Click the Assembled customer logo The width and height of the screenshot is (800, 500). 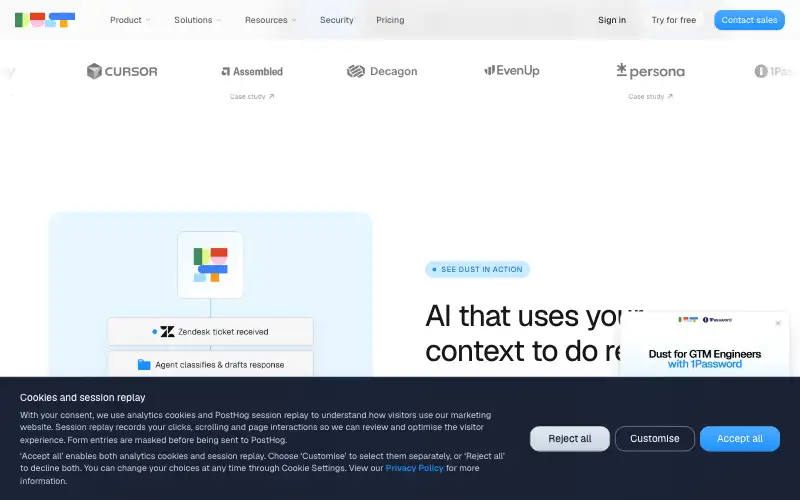coord(252,71)
